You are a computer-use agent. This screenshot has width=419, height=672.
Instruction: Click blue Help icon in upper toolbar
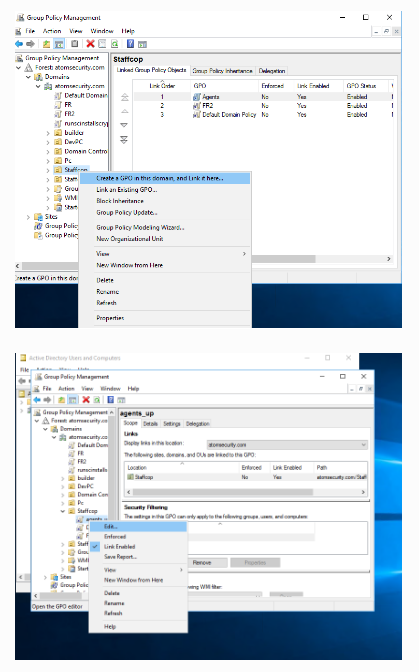pos(130,44)
